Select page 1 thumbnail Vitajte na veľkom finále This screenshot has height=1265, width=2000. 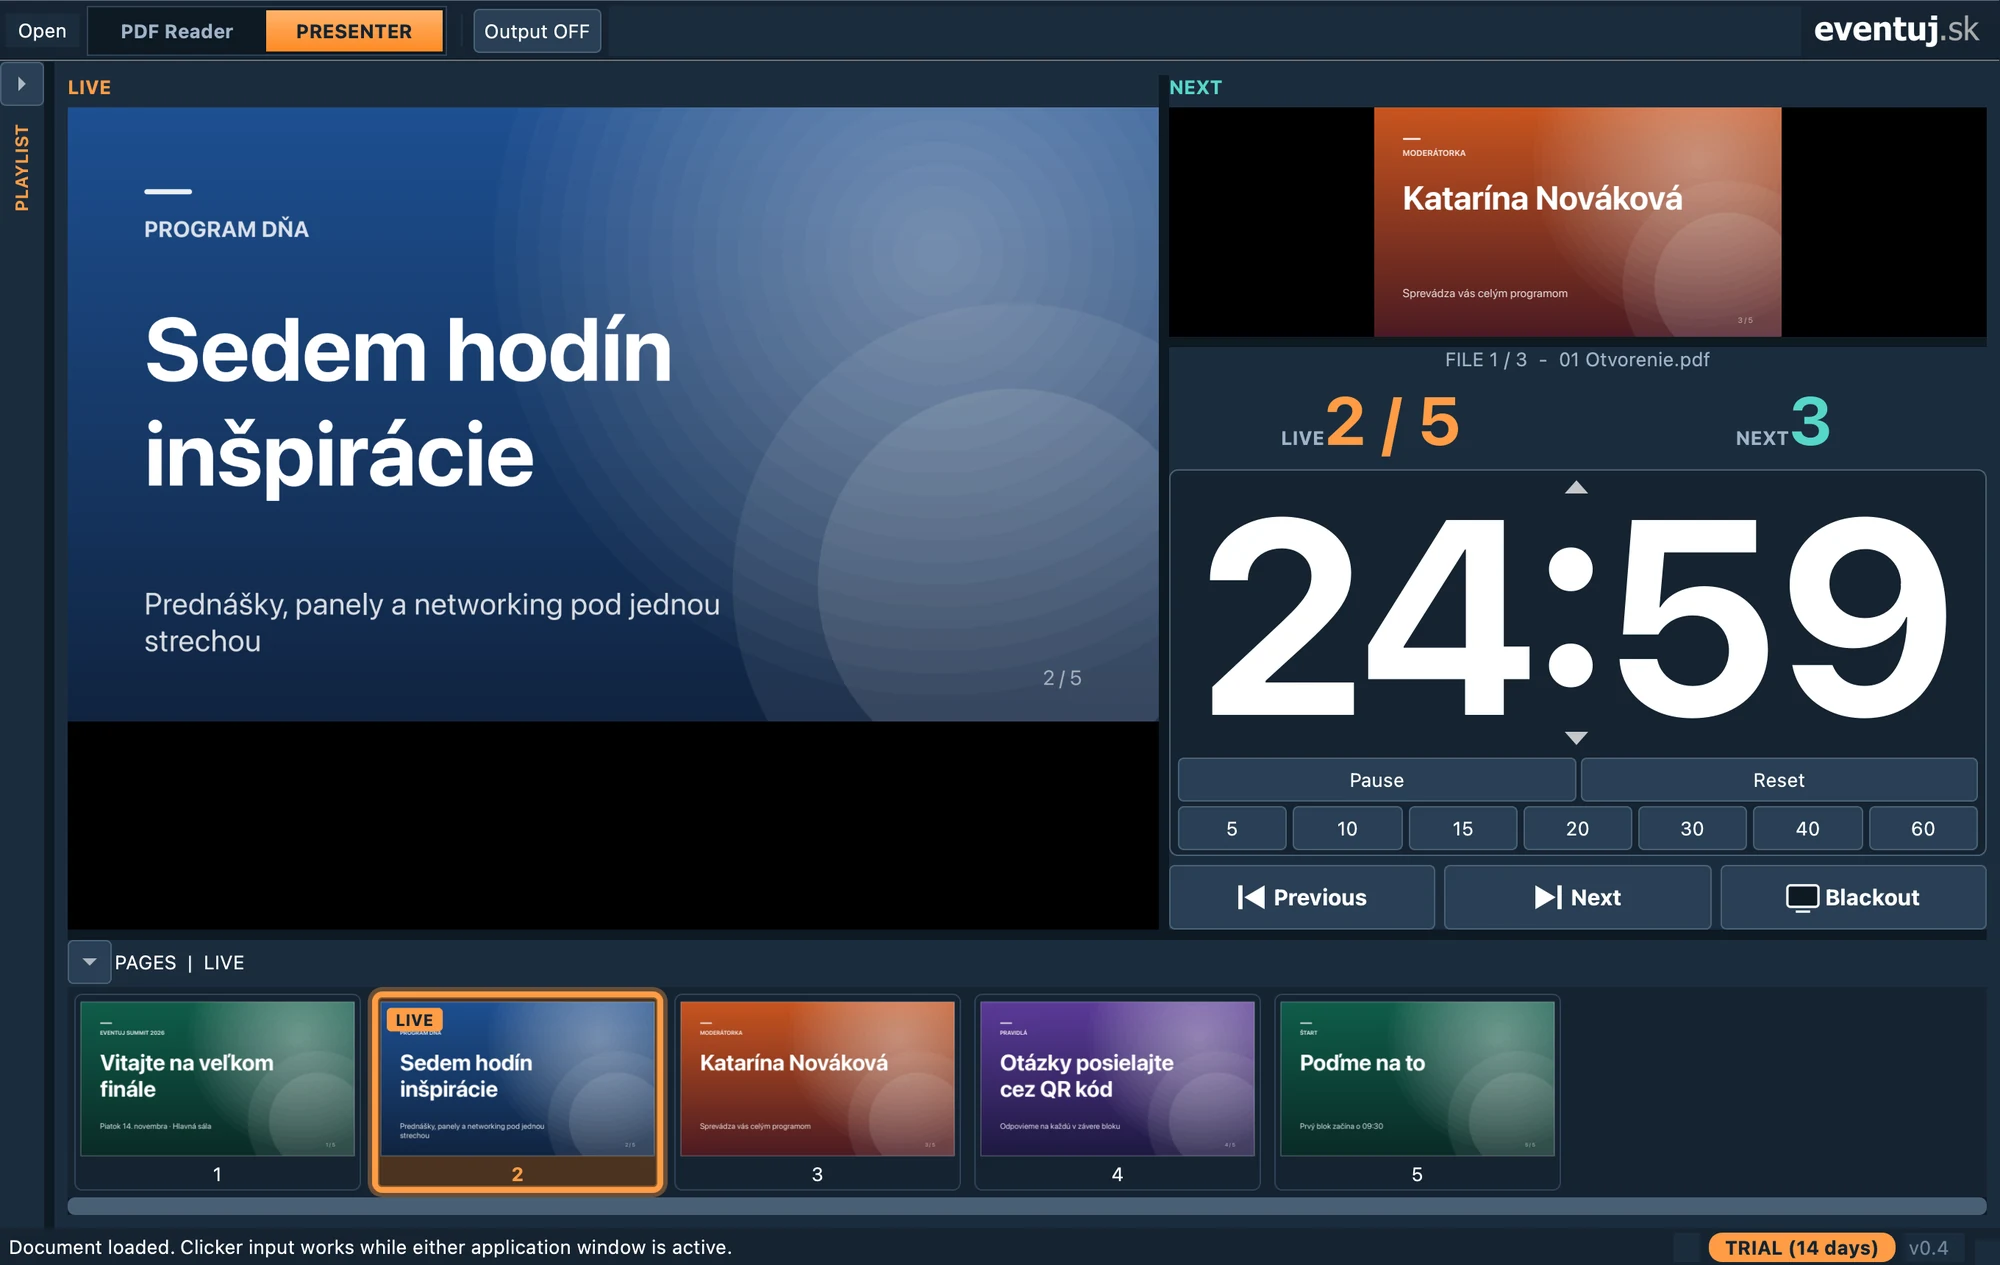tap(217, 1092)
